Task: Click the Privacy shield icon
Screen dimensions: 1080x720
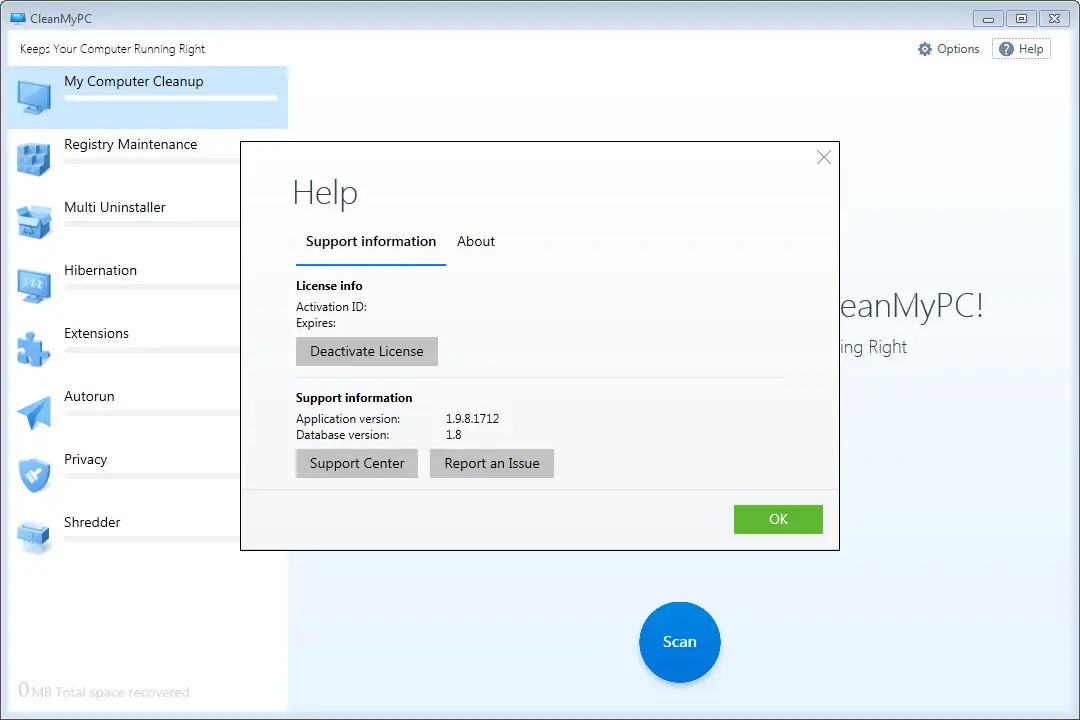Action: point(34,475)
